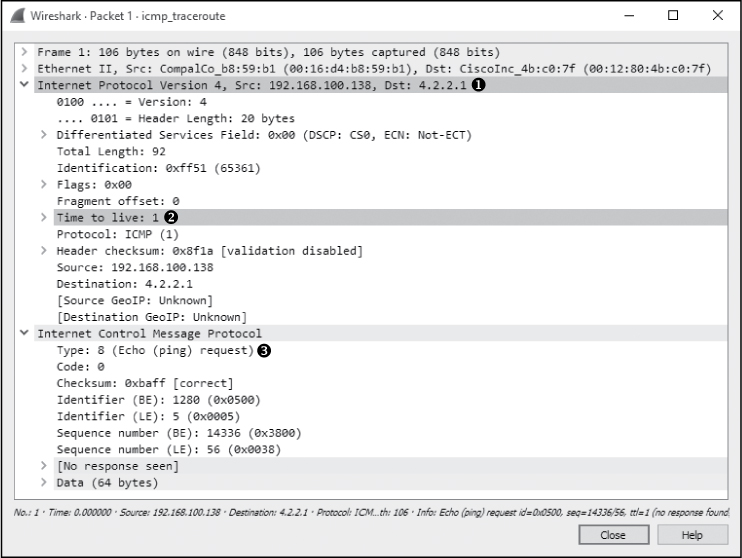Select the Sequence number (BE): 14336 field

tap(390, 433)
